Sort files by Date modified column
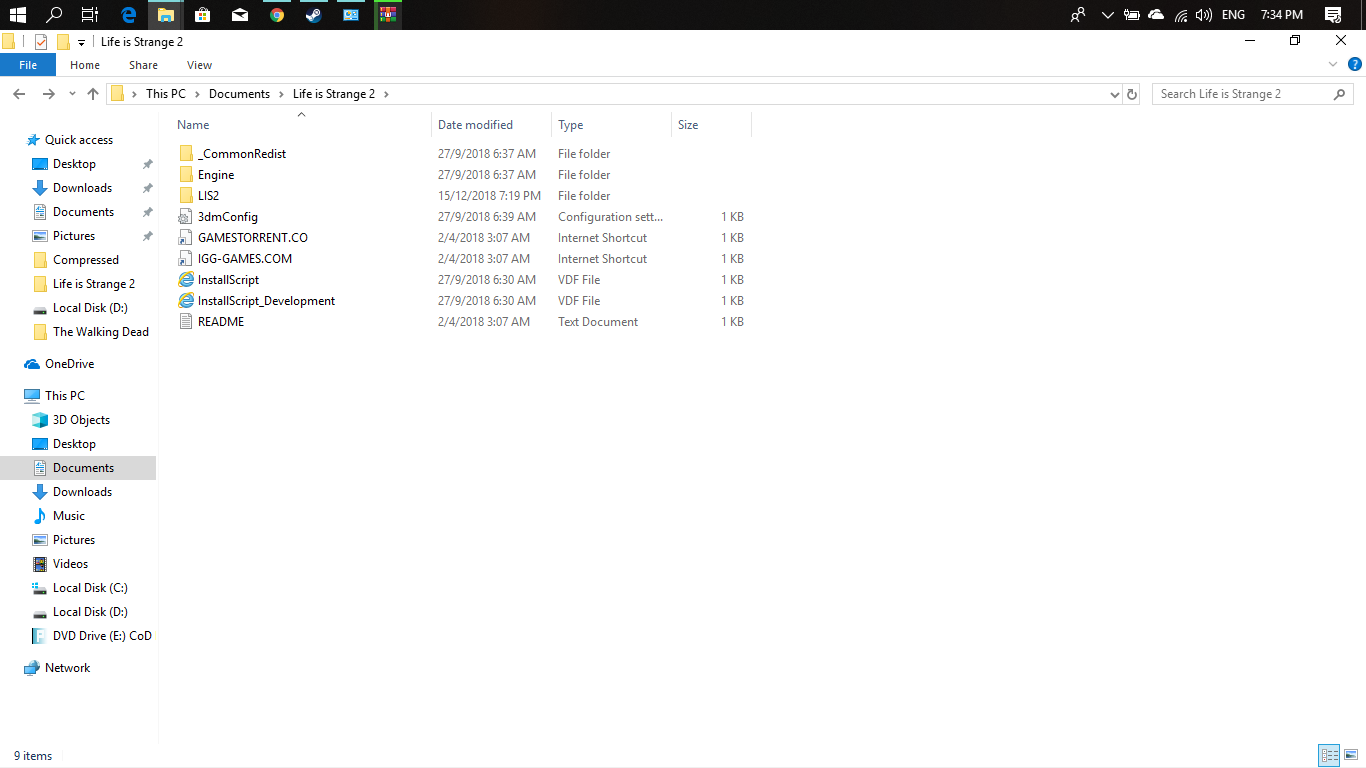1366x768 pixels. [x=475, y=125]
